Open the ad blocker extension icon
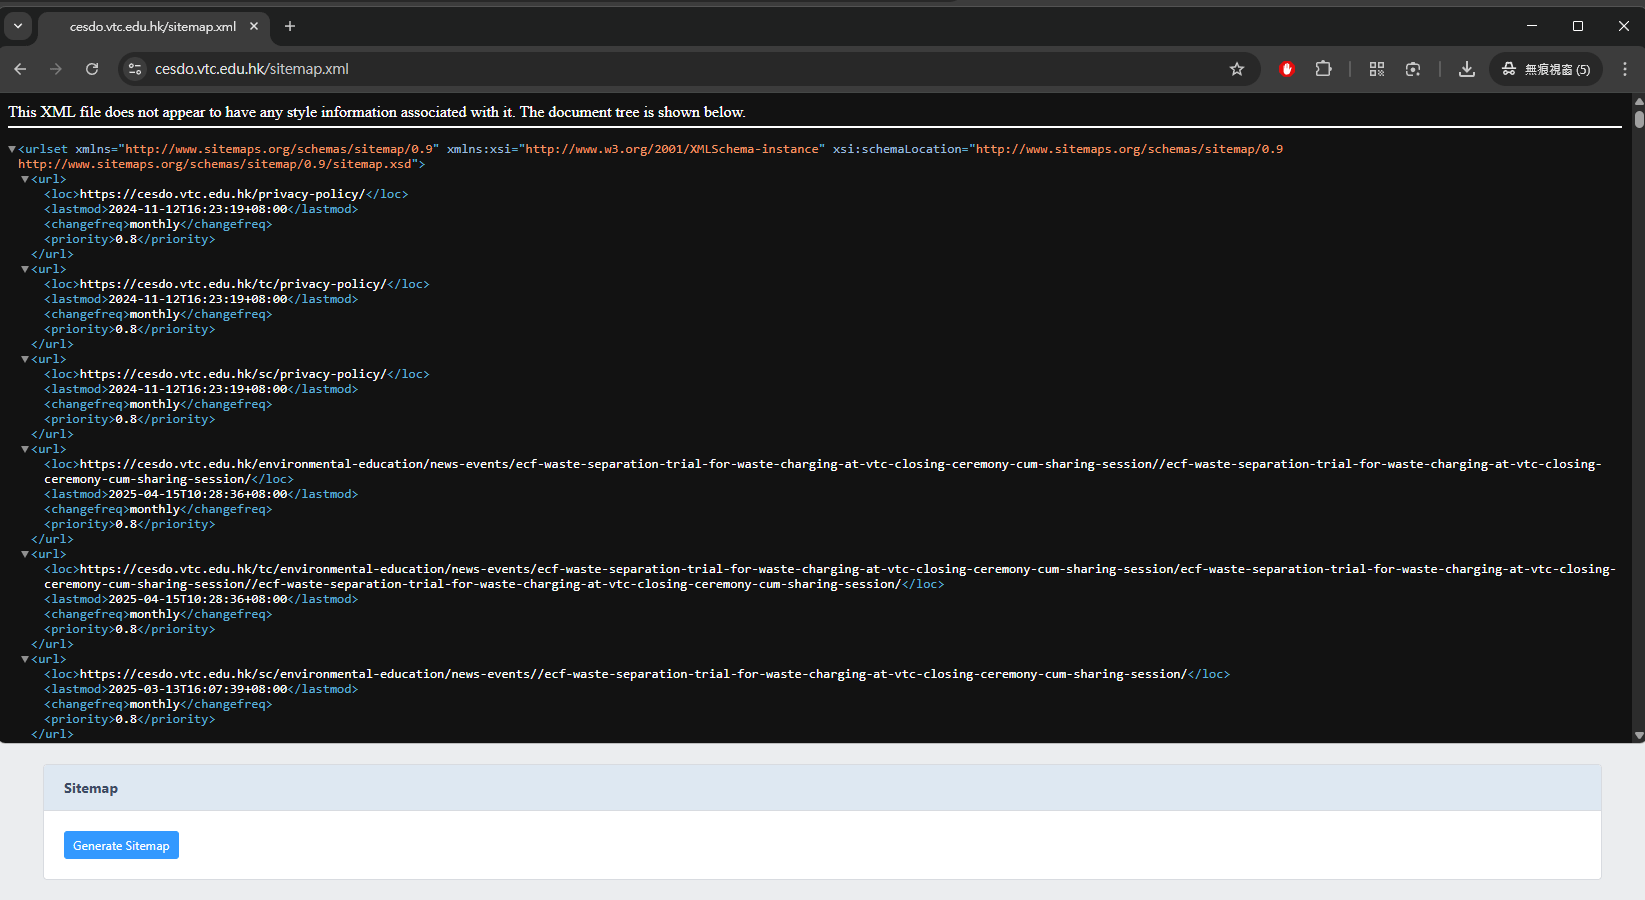This screenshot has width=1645, height=900. coord(1286,69)
